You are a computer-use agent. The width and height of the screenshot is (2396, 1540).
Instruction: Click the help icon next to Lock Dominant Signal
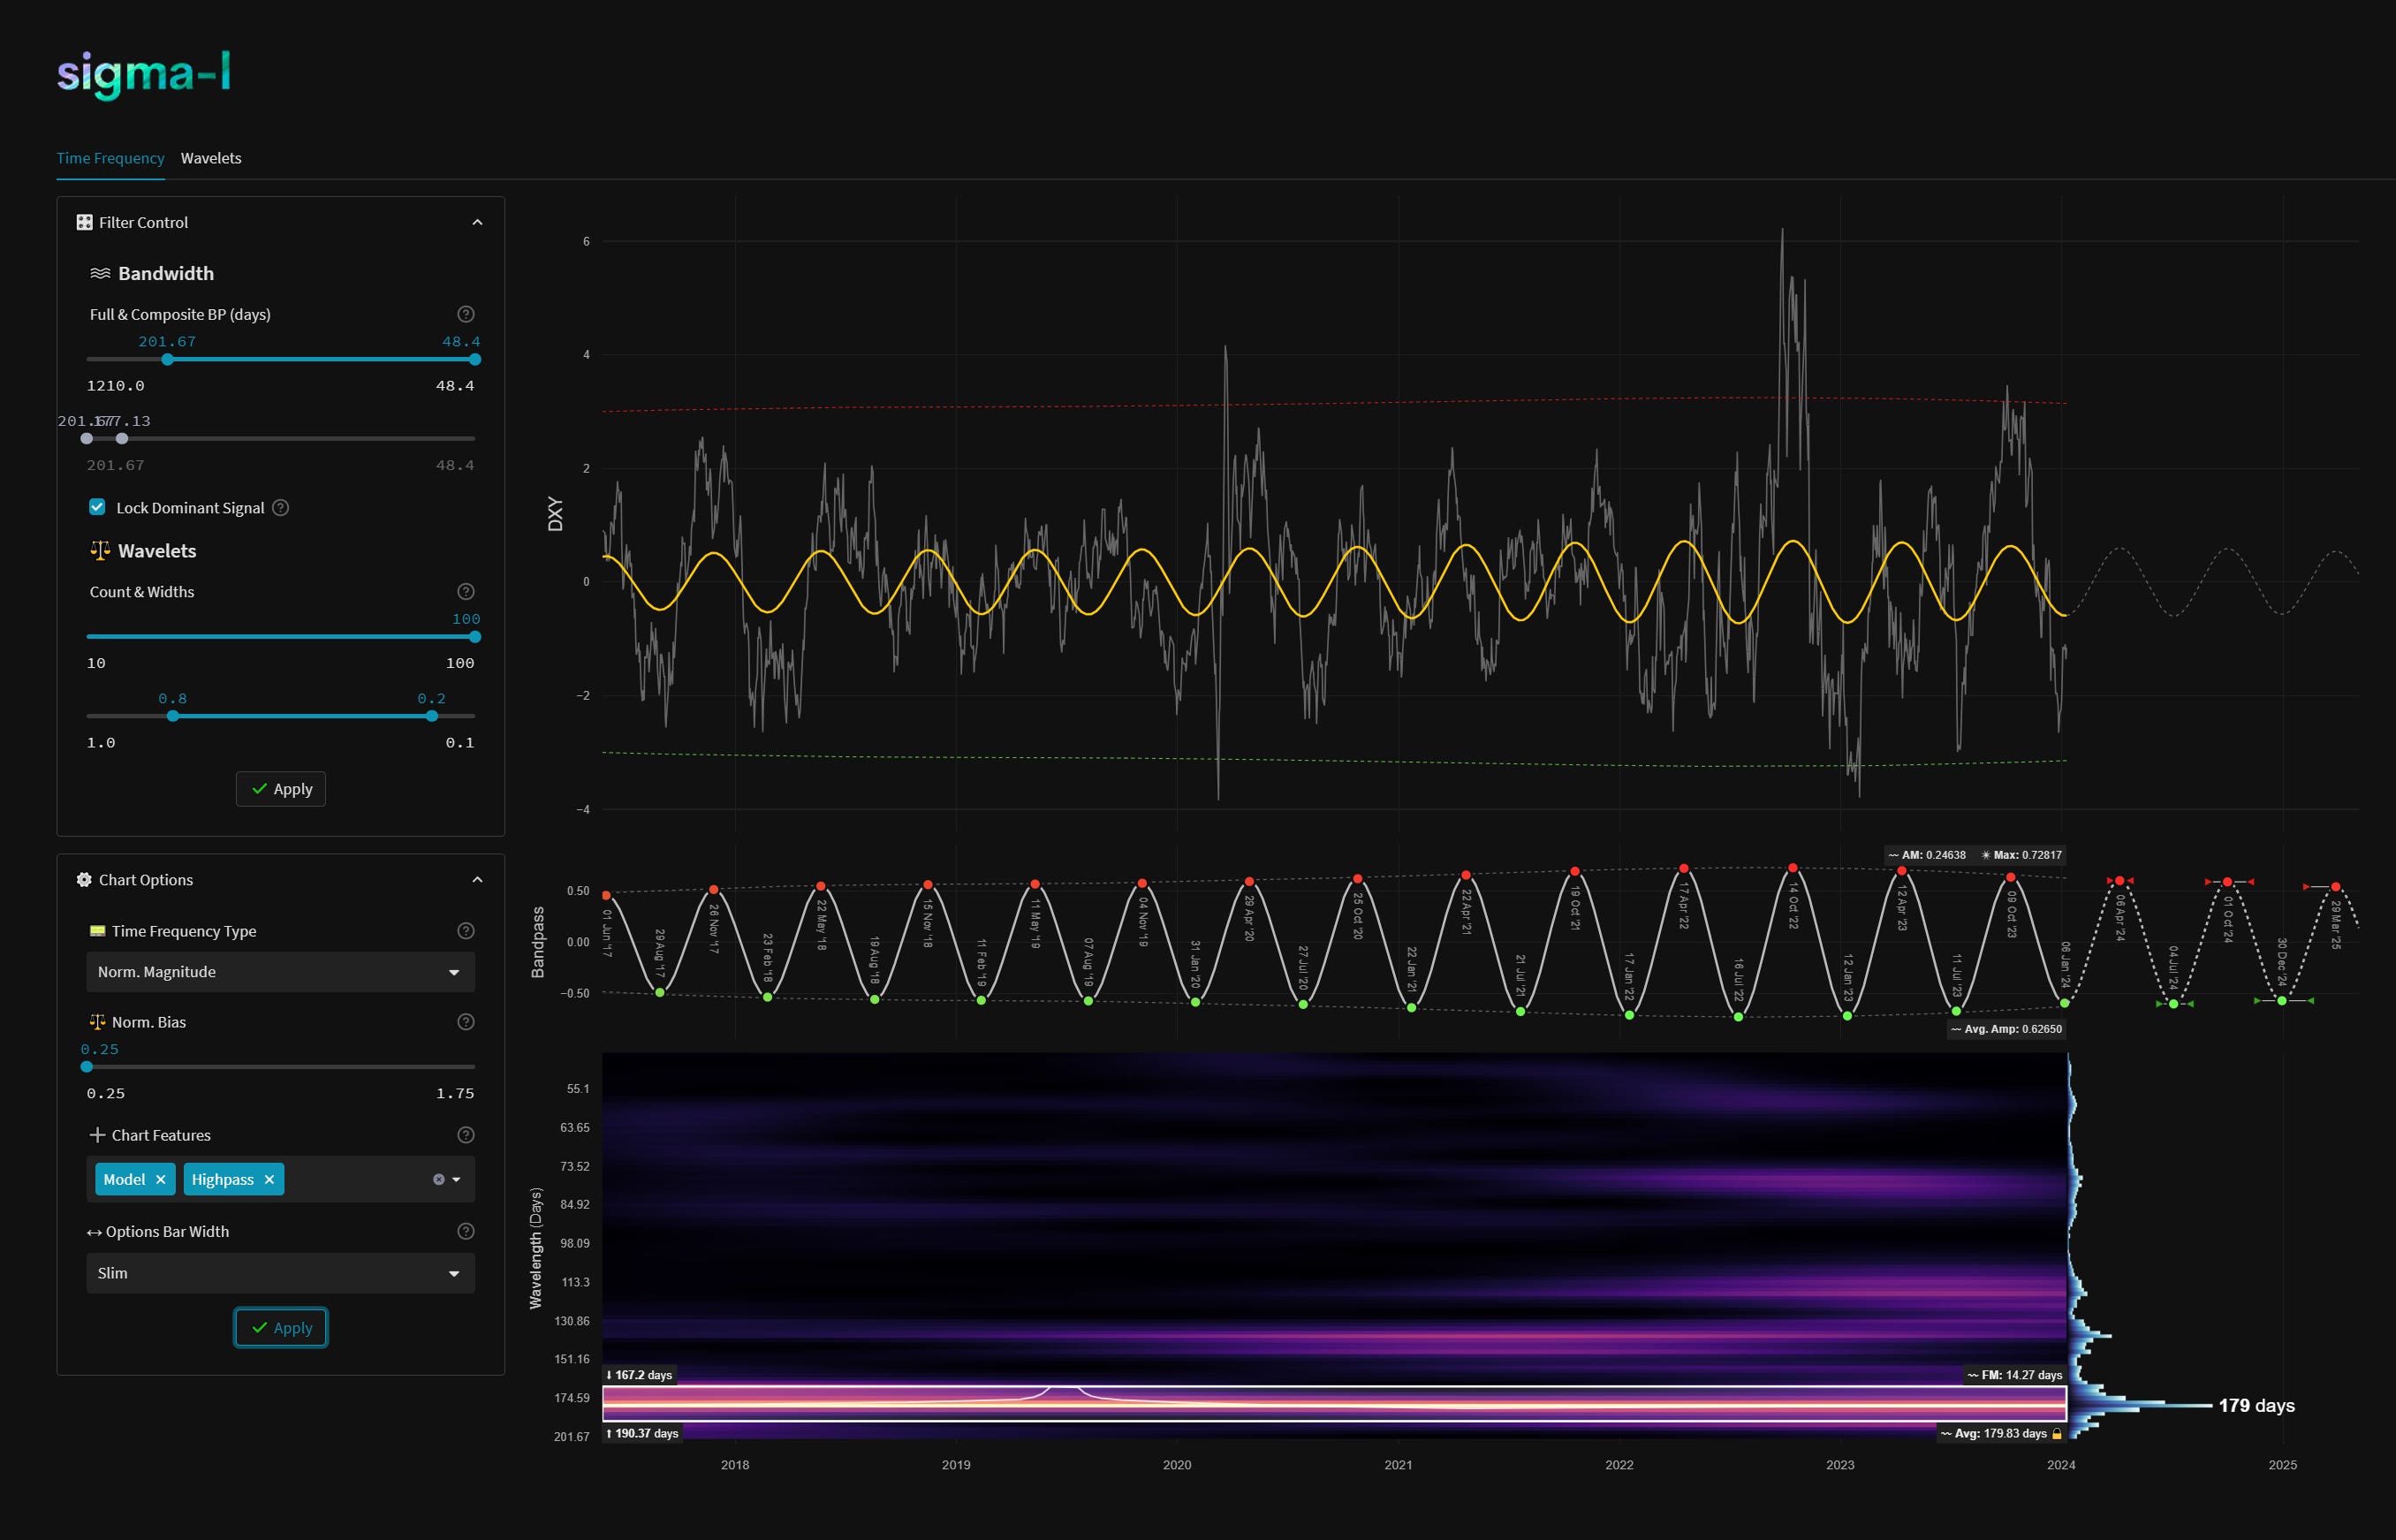[x=281, y=508]
